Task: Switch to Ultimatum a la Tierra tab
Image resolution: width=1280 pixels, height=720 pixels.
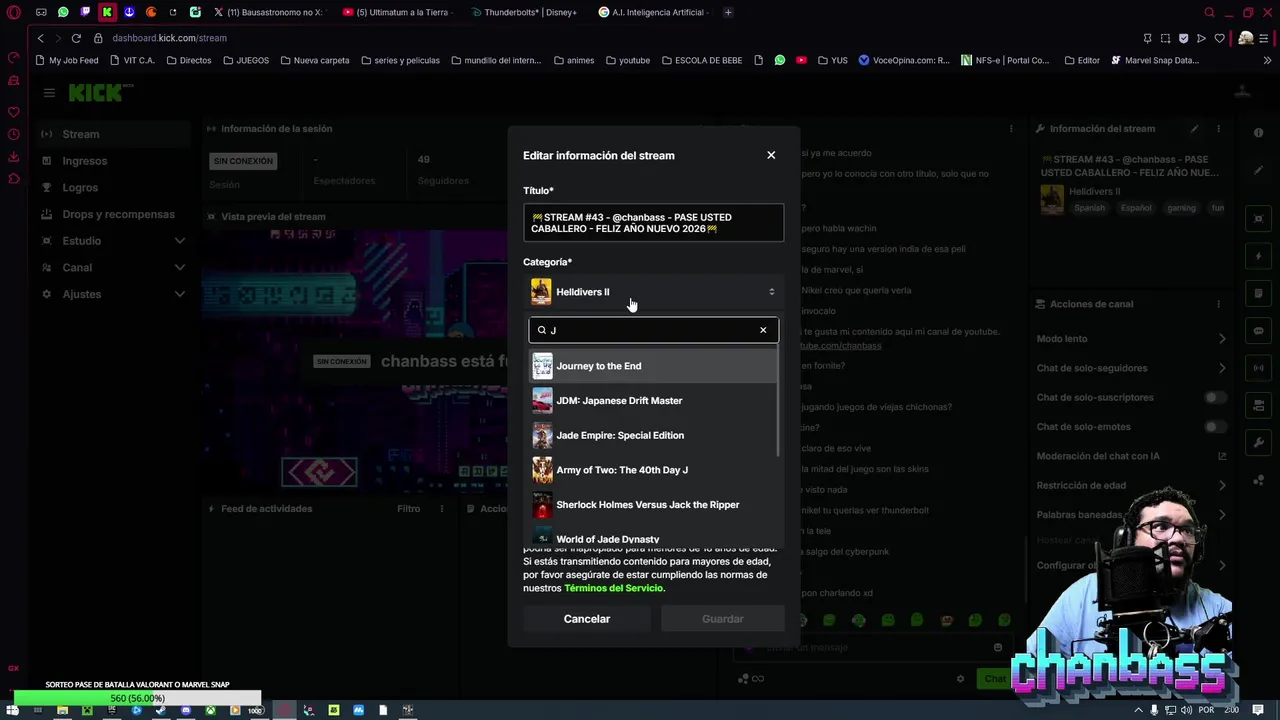Action: pyautogui.click(x=396, y=12)
